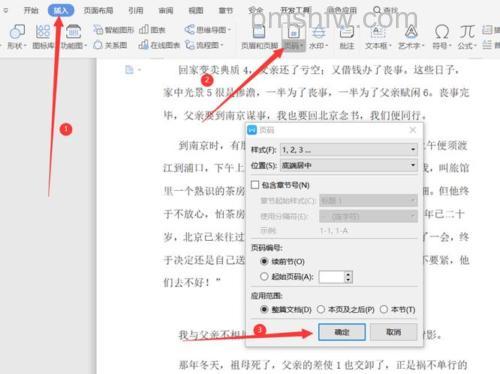Viewport: 500px width, 374px height.
Task: Open the 符号 omega symbol tool
Action: click(x=442, y=37)
